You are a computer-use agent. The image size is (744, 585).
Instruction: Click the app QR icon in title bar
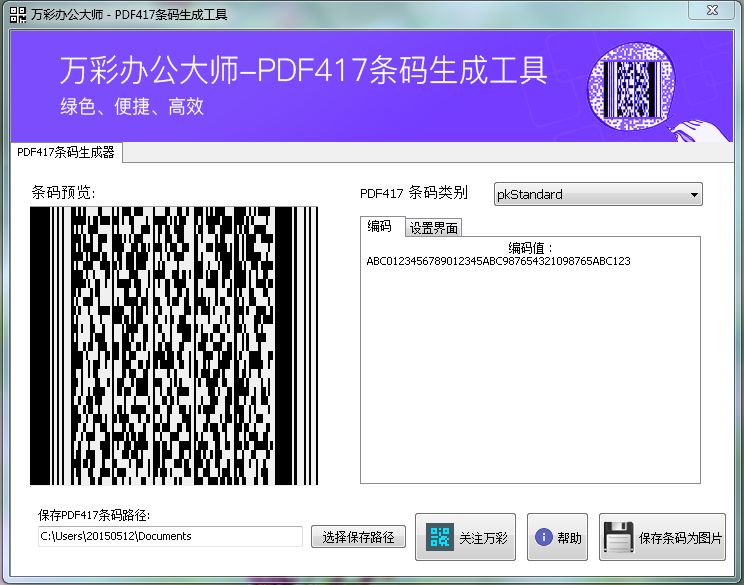point(16,14)
